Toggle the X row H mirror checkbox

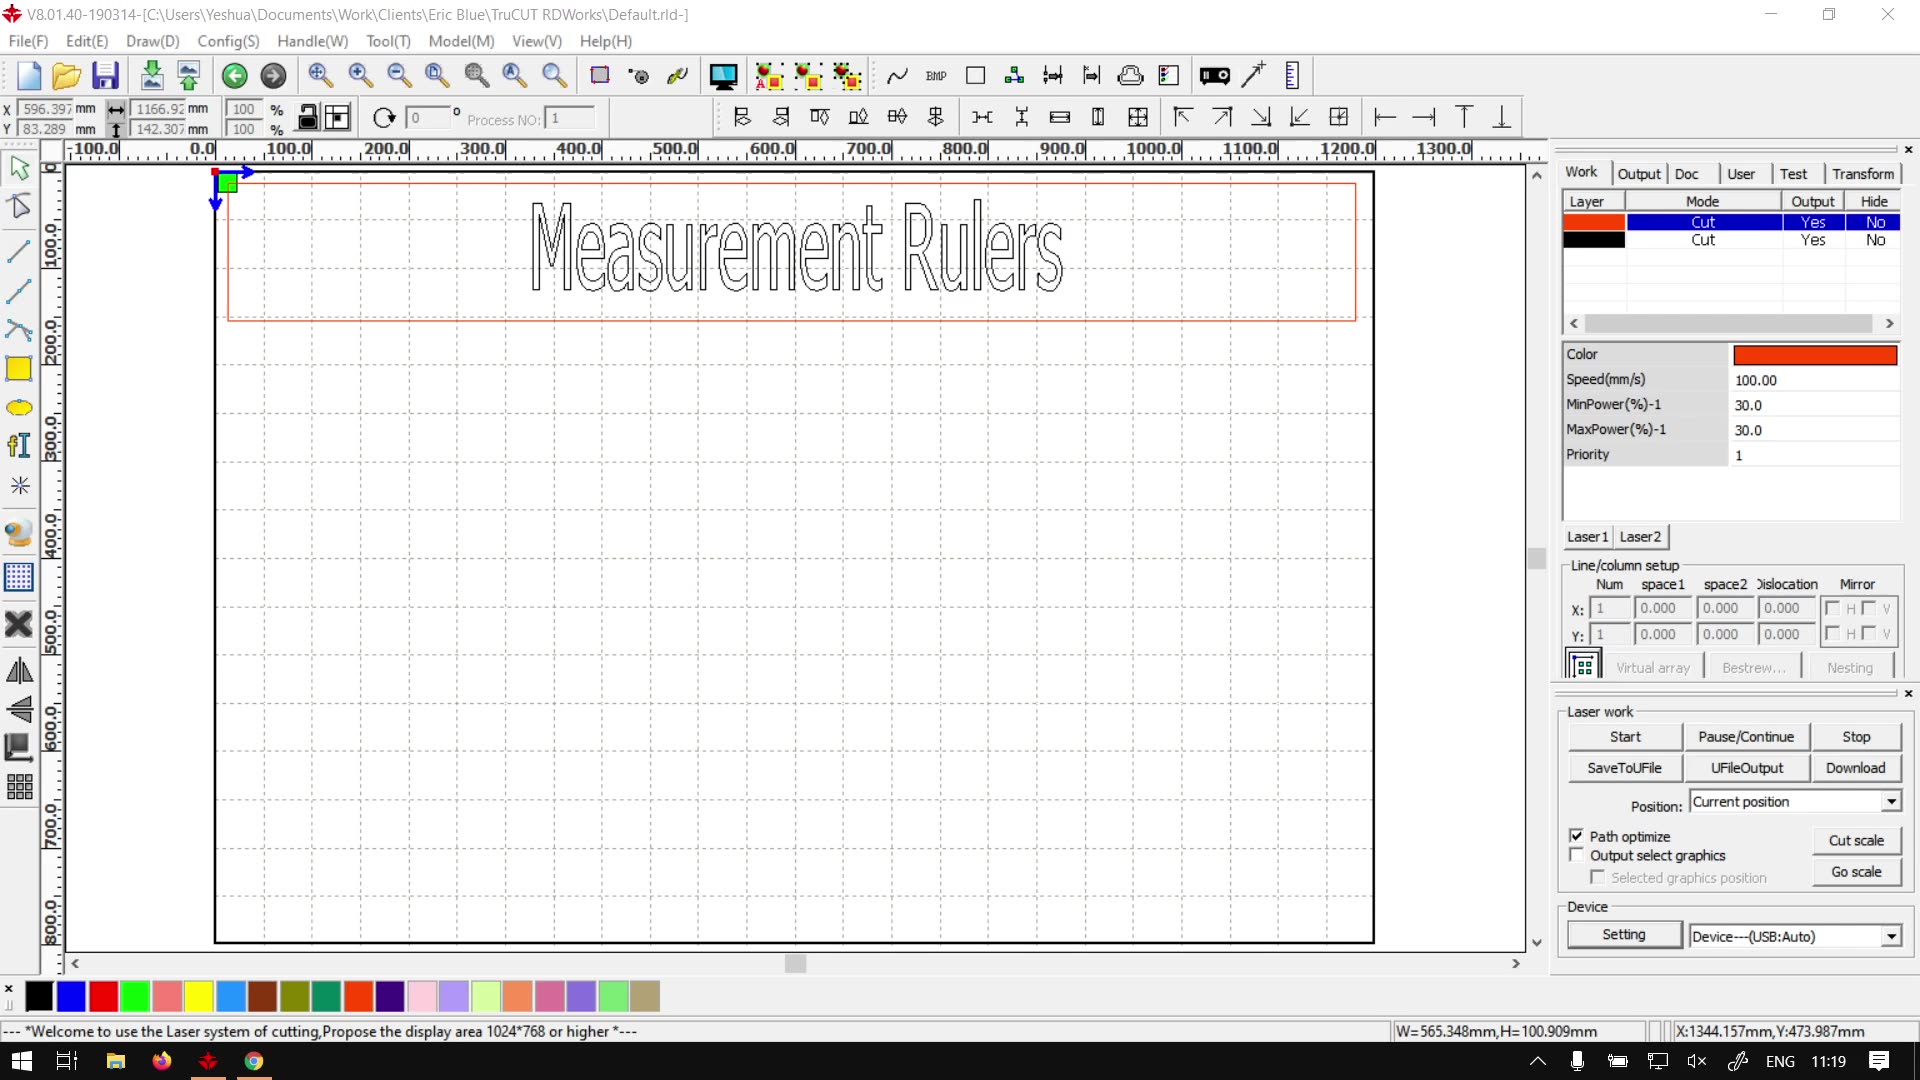[x=1832, y=608]
